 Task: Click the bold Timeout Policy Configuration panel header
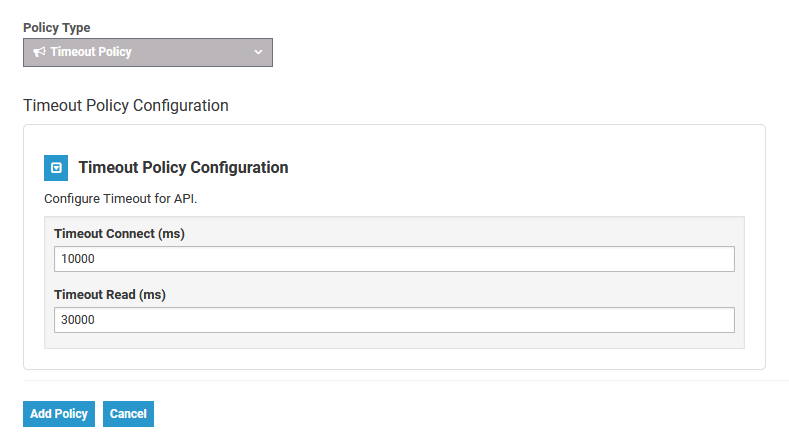183,168
